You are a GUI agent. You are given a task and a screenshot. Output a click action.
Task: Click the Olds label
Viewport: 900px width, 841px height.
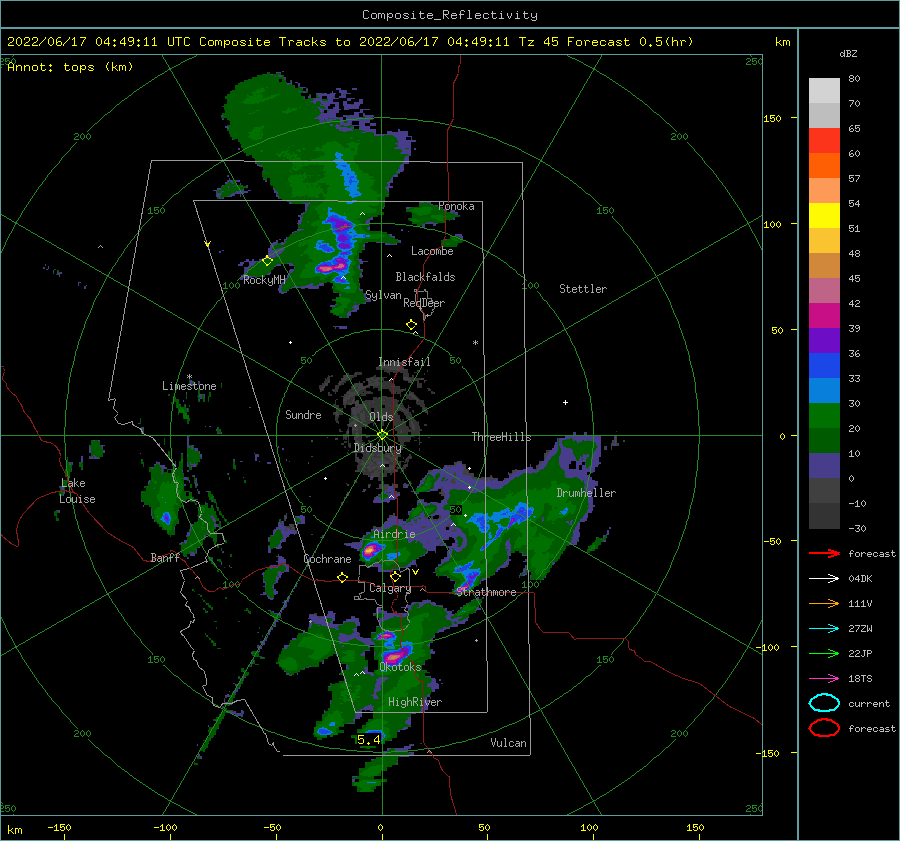(x=381, y=417)
